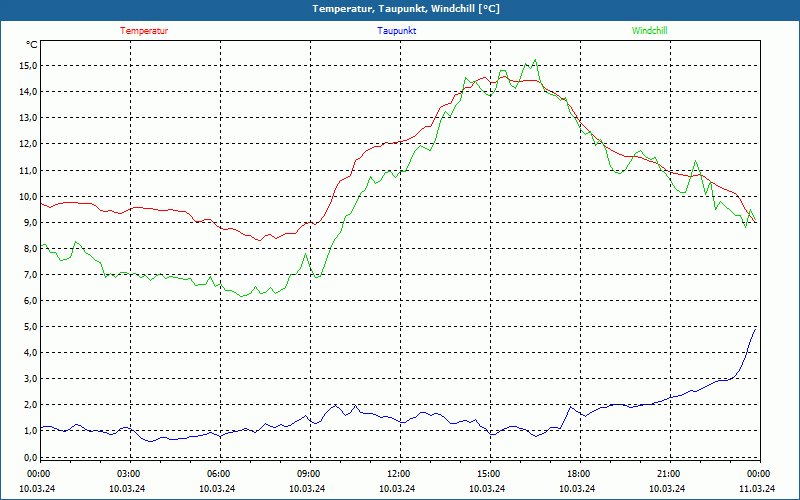This screenshot has width=800, height=500.
Task: Click the 06:00 time label
Action: (219, 474)
